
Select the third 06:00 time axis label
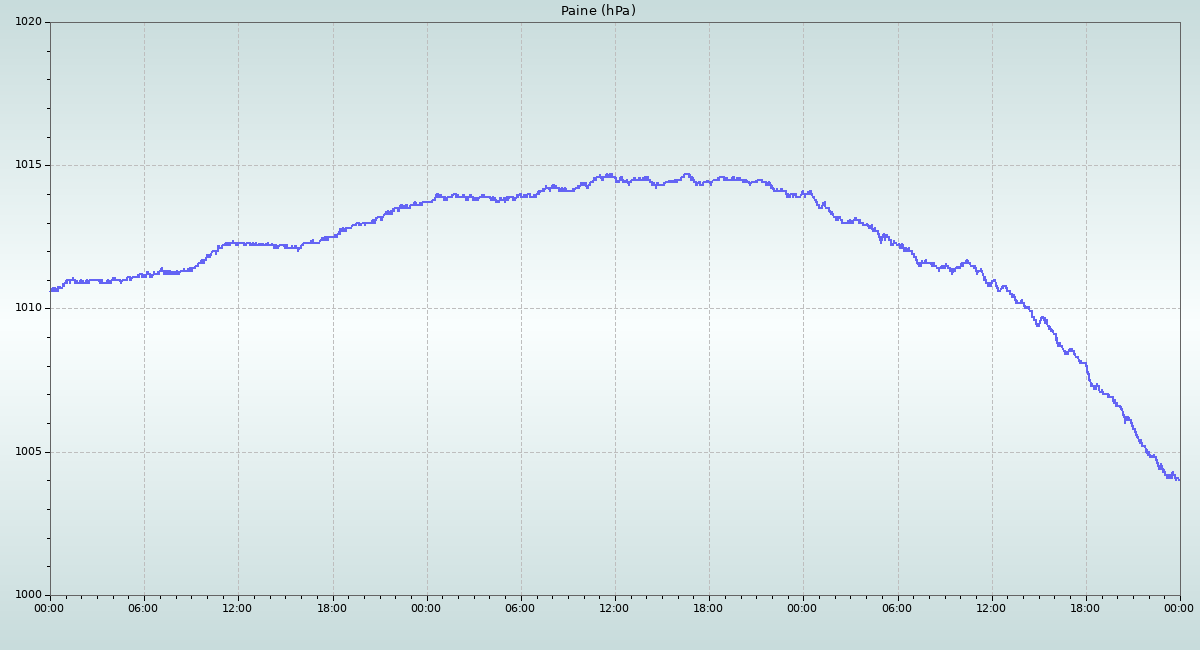coord(897,608)
